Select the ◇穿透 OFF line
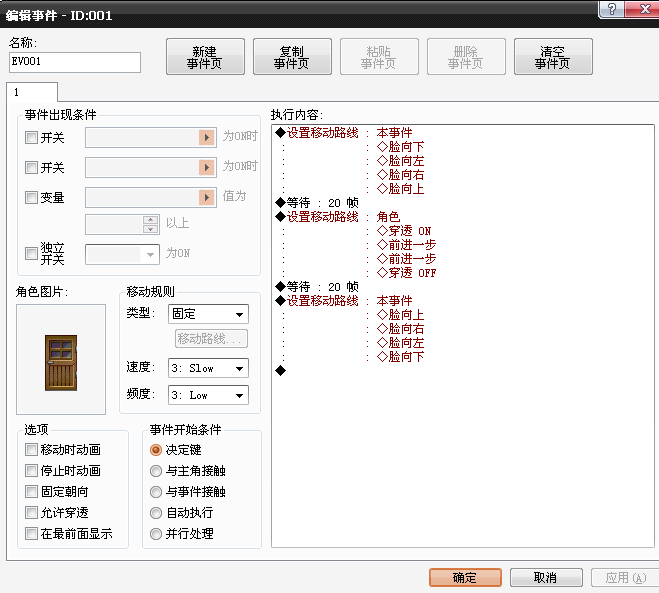Viewport: 659px width, 593px height. pos(406,273)
